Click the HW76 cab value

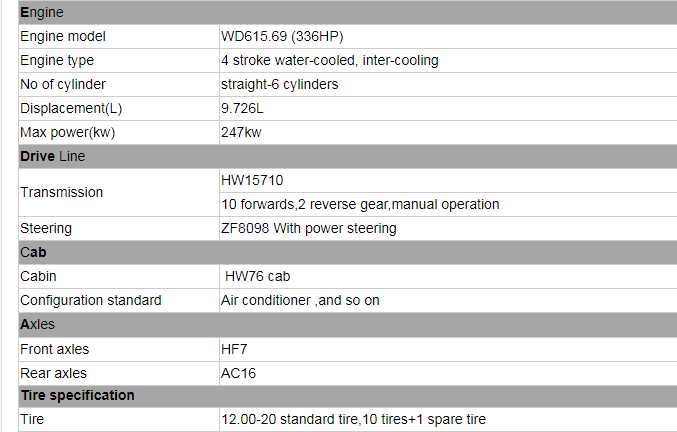click(x=258, y=276)
